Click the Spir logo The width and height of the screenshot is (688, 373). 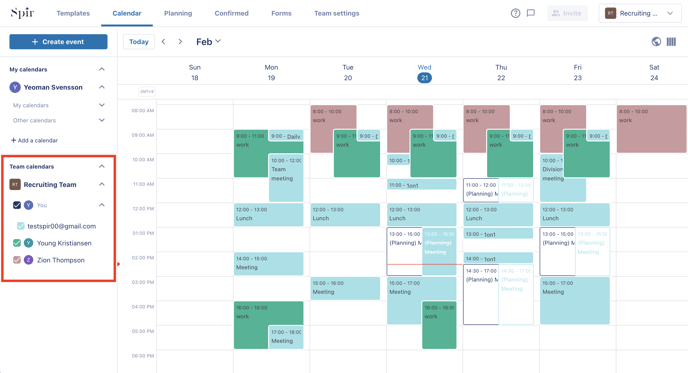22,13
